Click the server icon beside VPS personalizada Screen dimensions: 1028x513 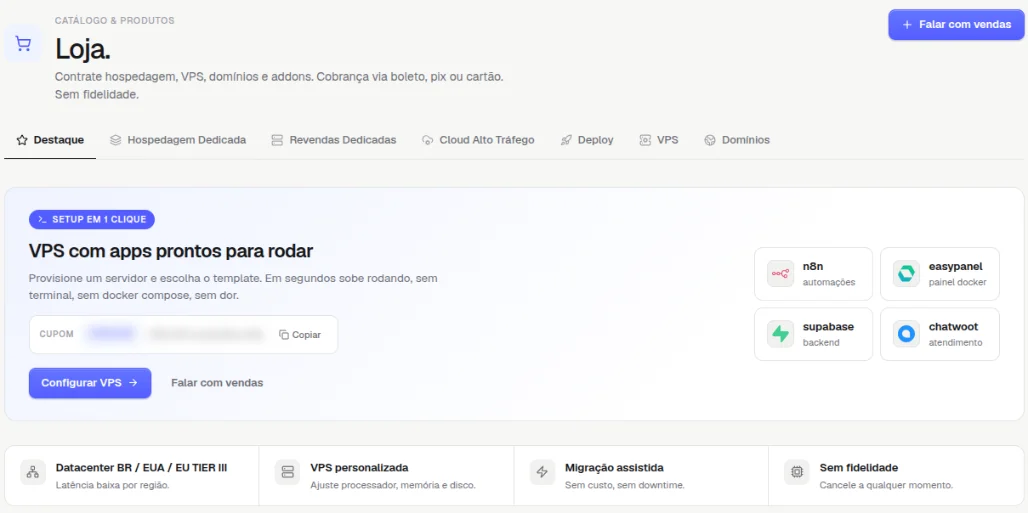click(287, 472)
